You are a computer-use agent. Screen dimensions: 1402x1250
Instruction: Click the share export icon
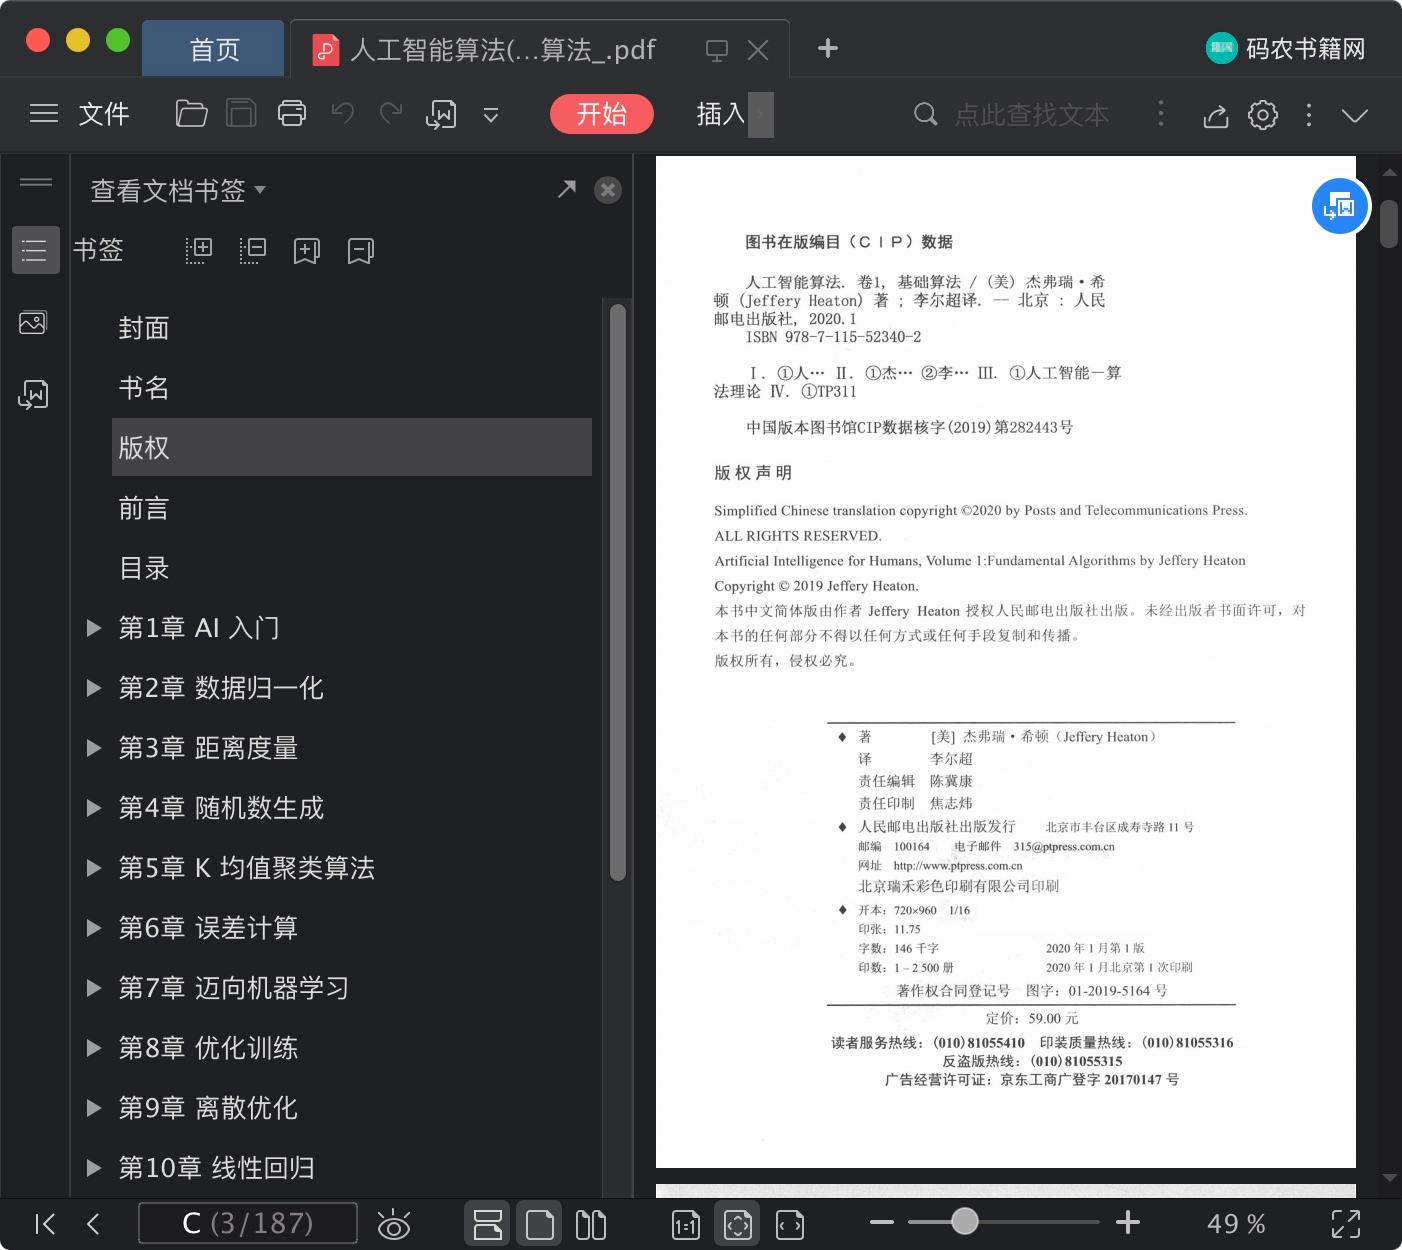click(x=1215, y=115)
